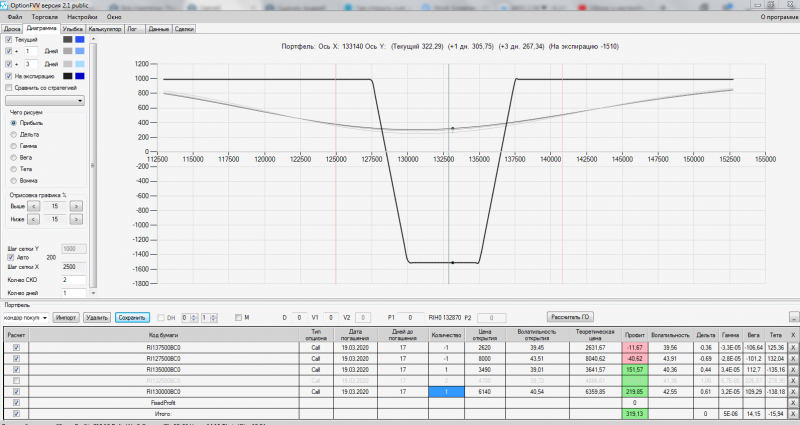Delete the RI127500BC0 row with its X button
The image size is (800, 425).
793,359
